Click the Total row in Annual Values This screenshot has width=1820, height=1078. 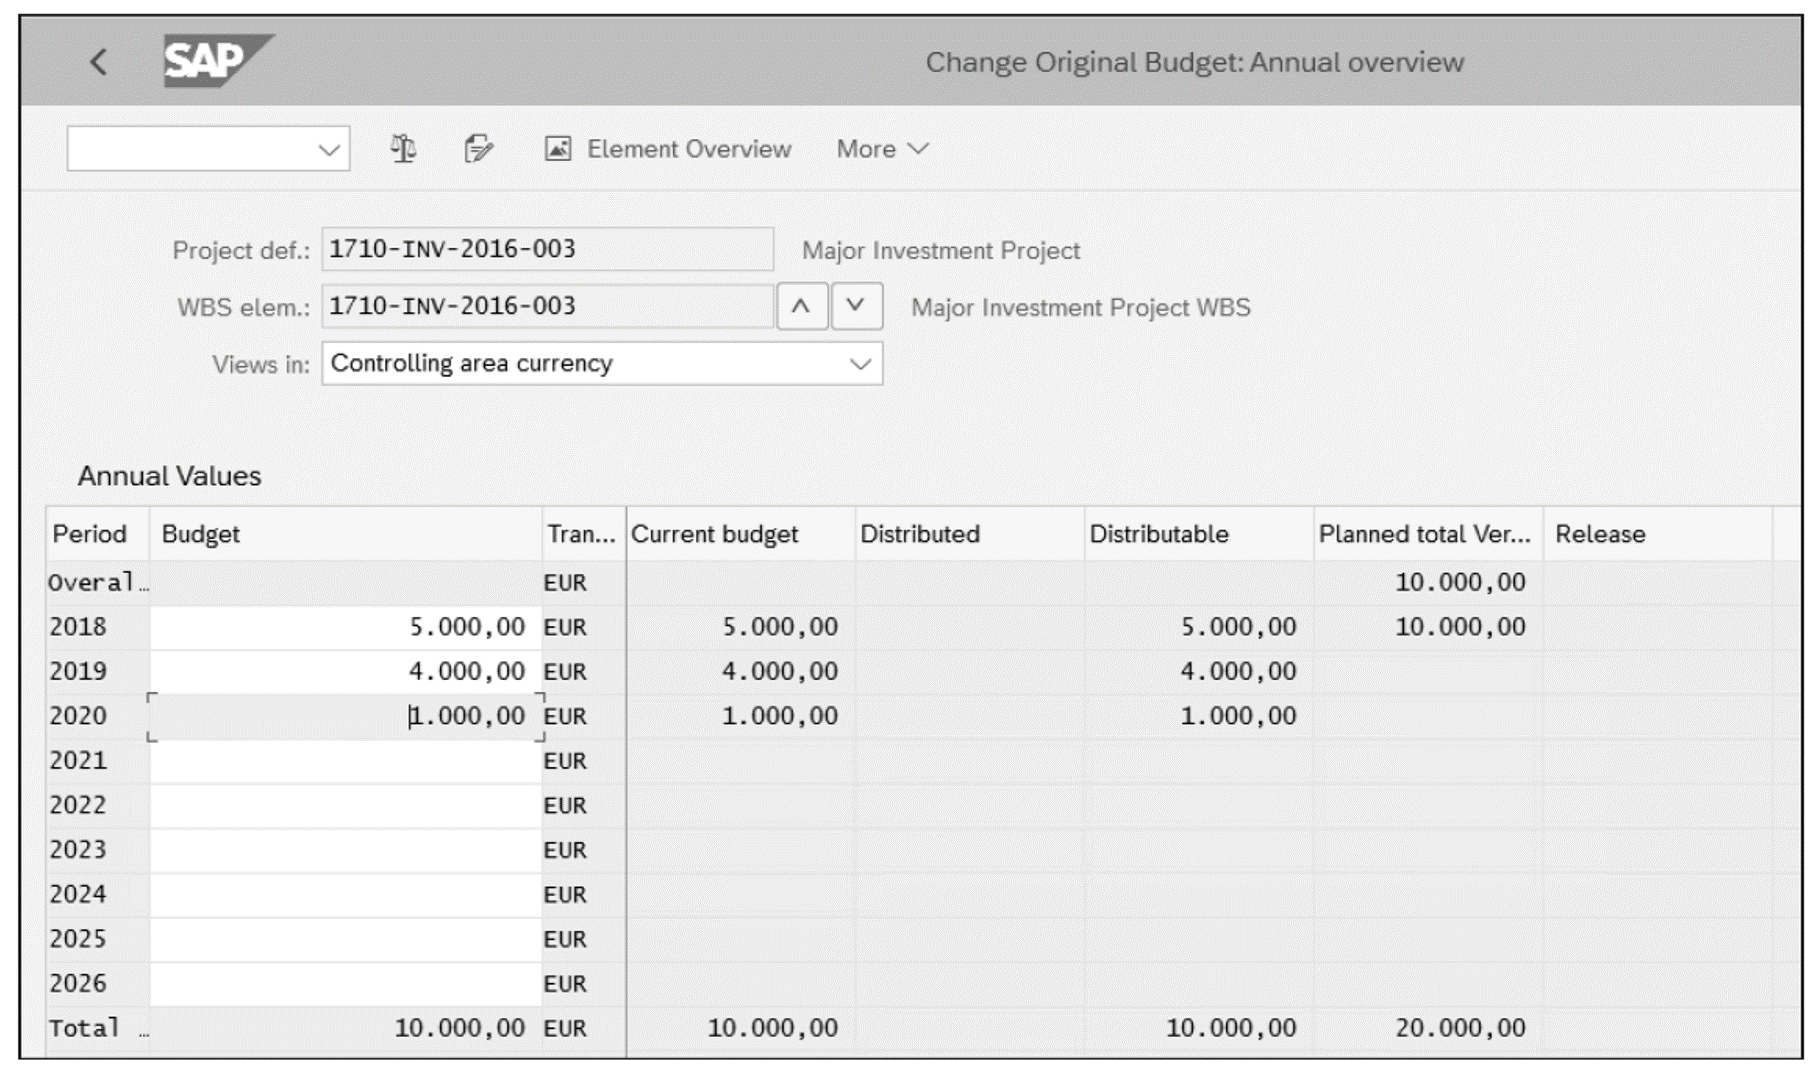[95, 1026]
